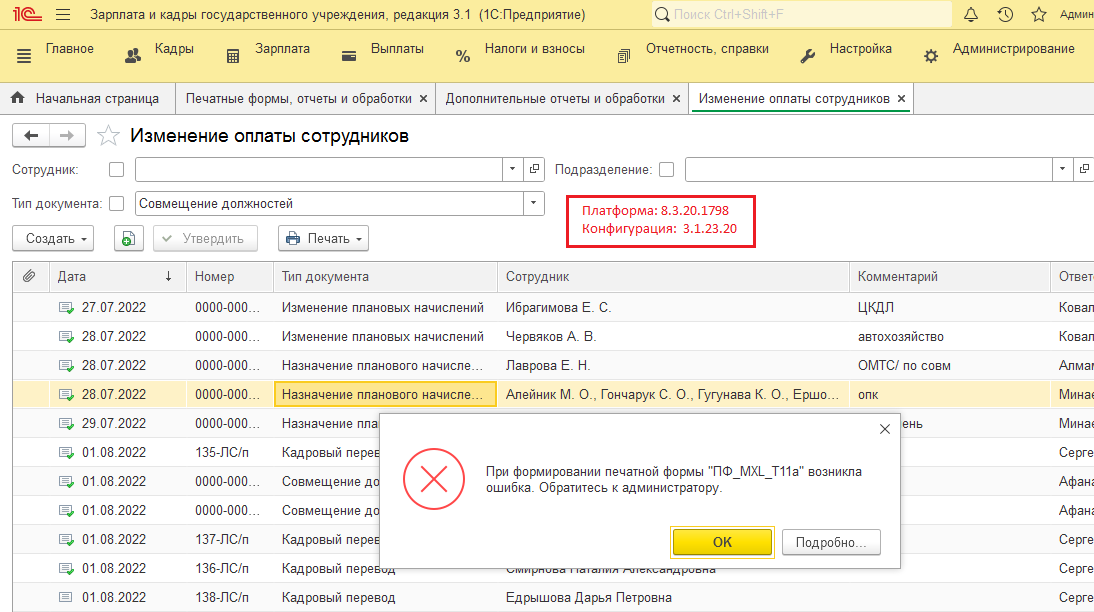Close the Печатные формы, отчеты и обработки tab
Viewport: 1094px width, 612px height.
click(x=423, y=99)
